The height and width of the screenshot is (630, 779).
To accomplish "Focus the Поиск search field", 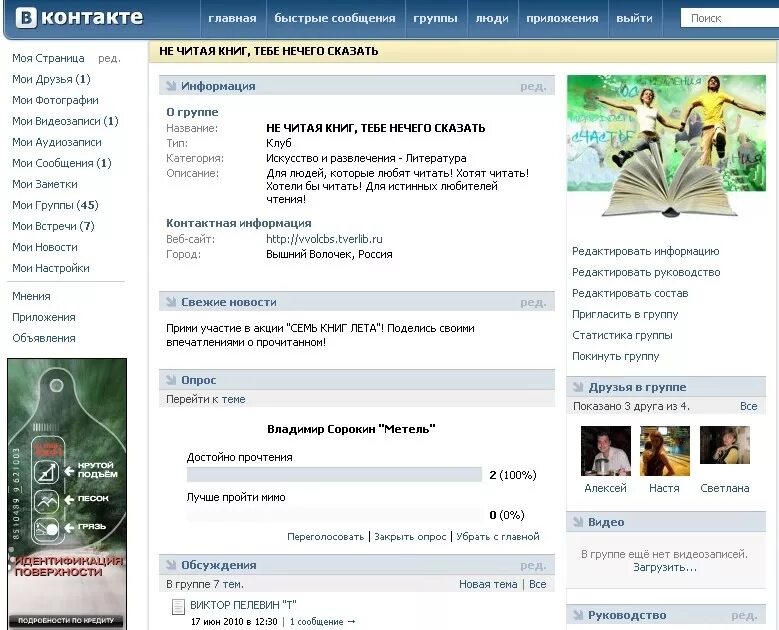I will [729, 18].
